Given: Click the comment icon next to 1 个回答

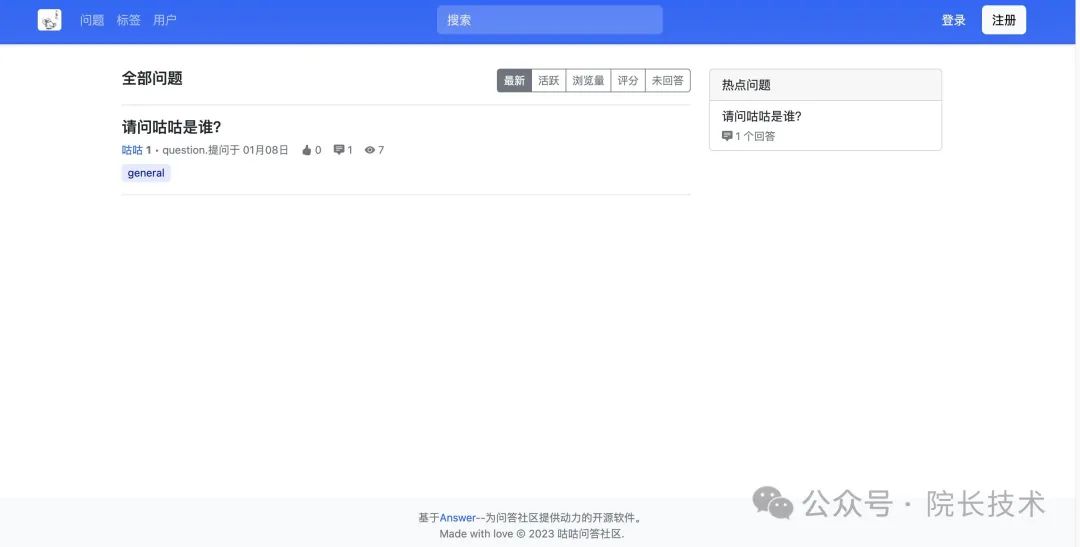Looking at the screenshot, I should (x=727, y=136).
